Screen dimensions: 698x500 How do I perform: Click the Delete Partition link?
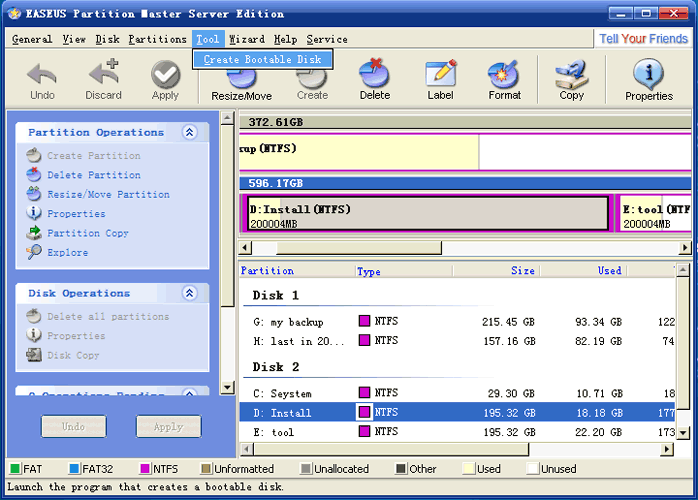(x=94, y=175)
